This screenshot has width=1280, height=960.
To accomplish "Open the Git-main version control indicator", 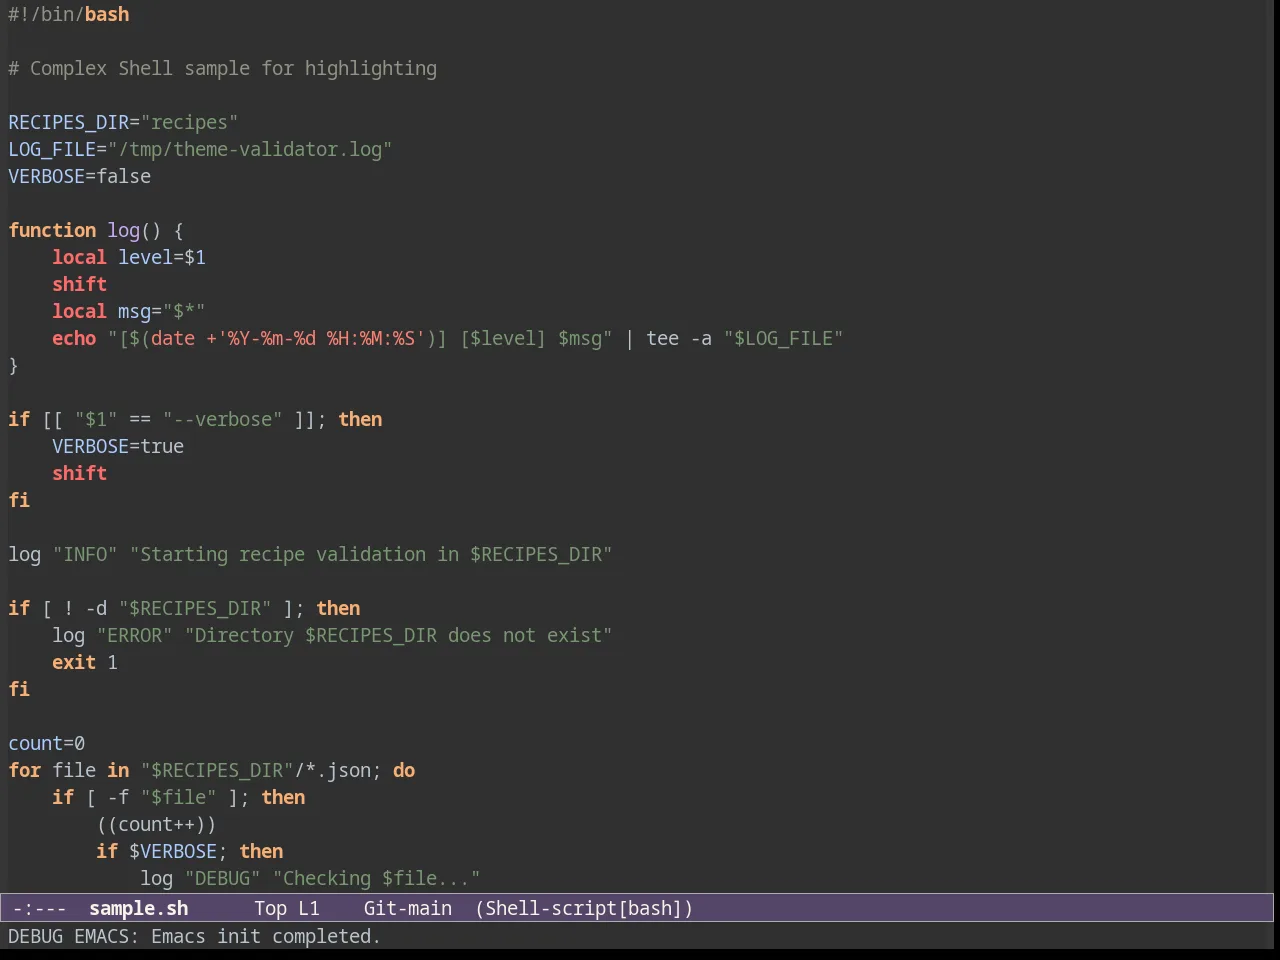I will (407, 908).
